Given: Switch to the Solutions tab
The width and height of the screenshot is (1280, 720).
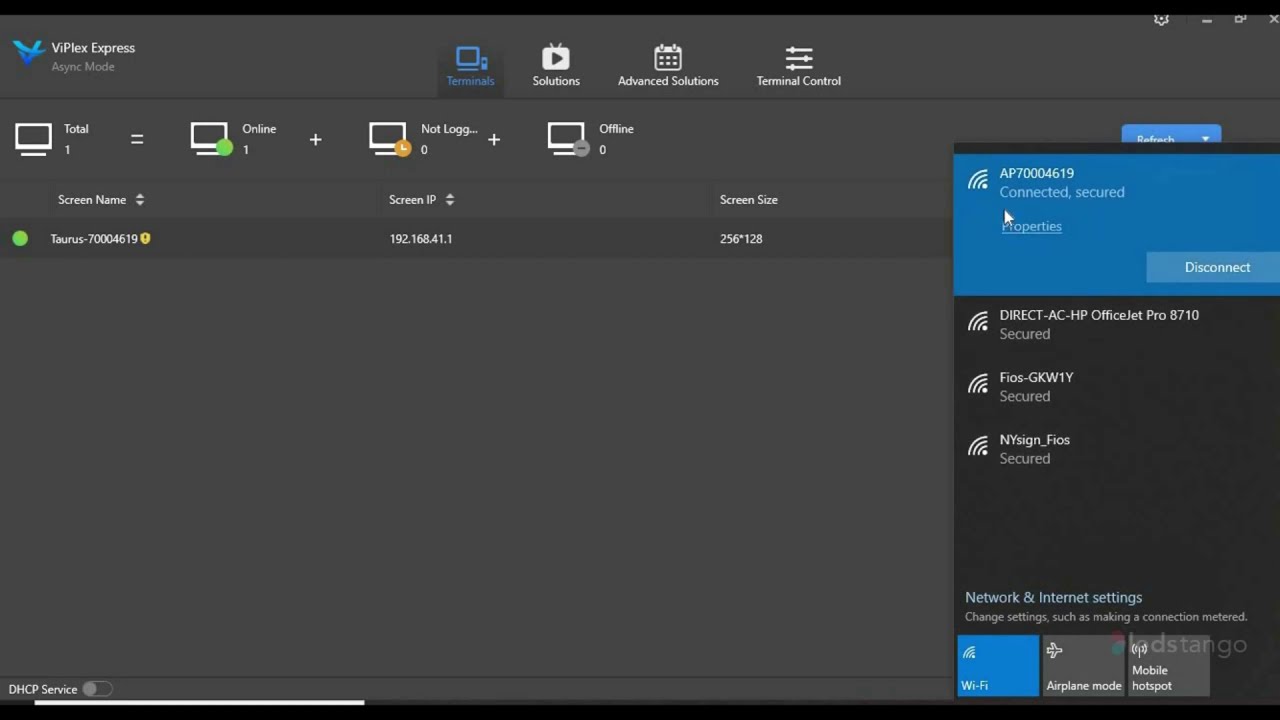Looking at the screenshot, I should tap(556, 67).
